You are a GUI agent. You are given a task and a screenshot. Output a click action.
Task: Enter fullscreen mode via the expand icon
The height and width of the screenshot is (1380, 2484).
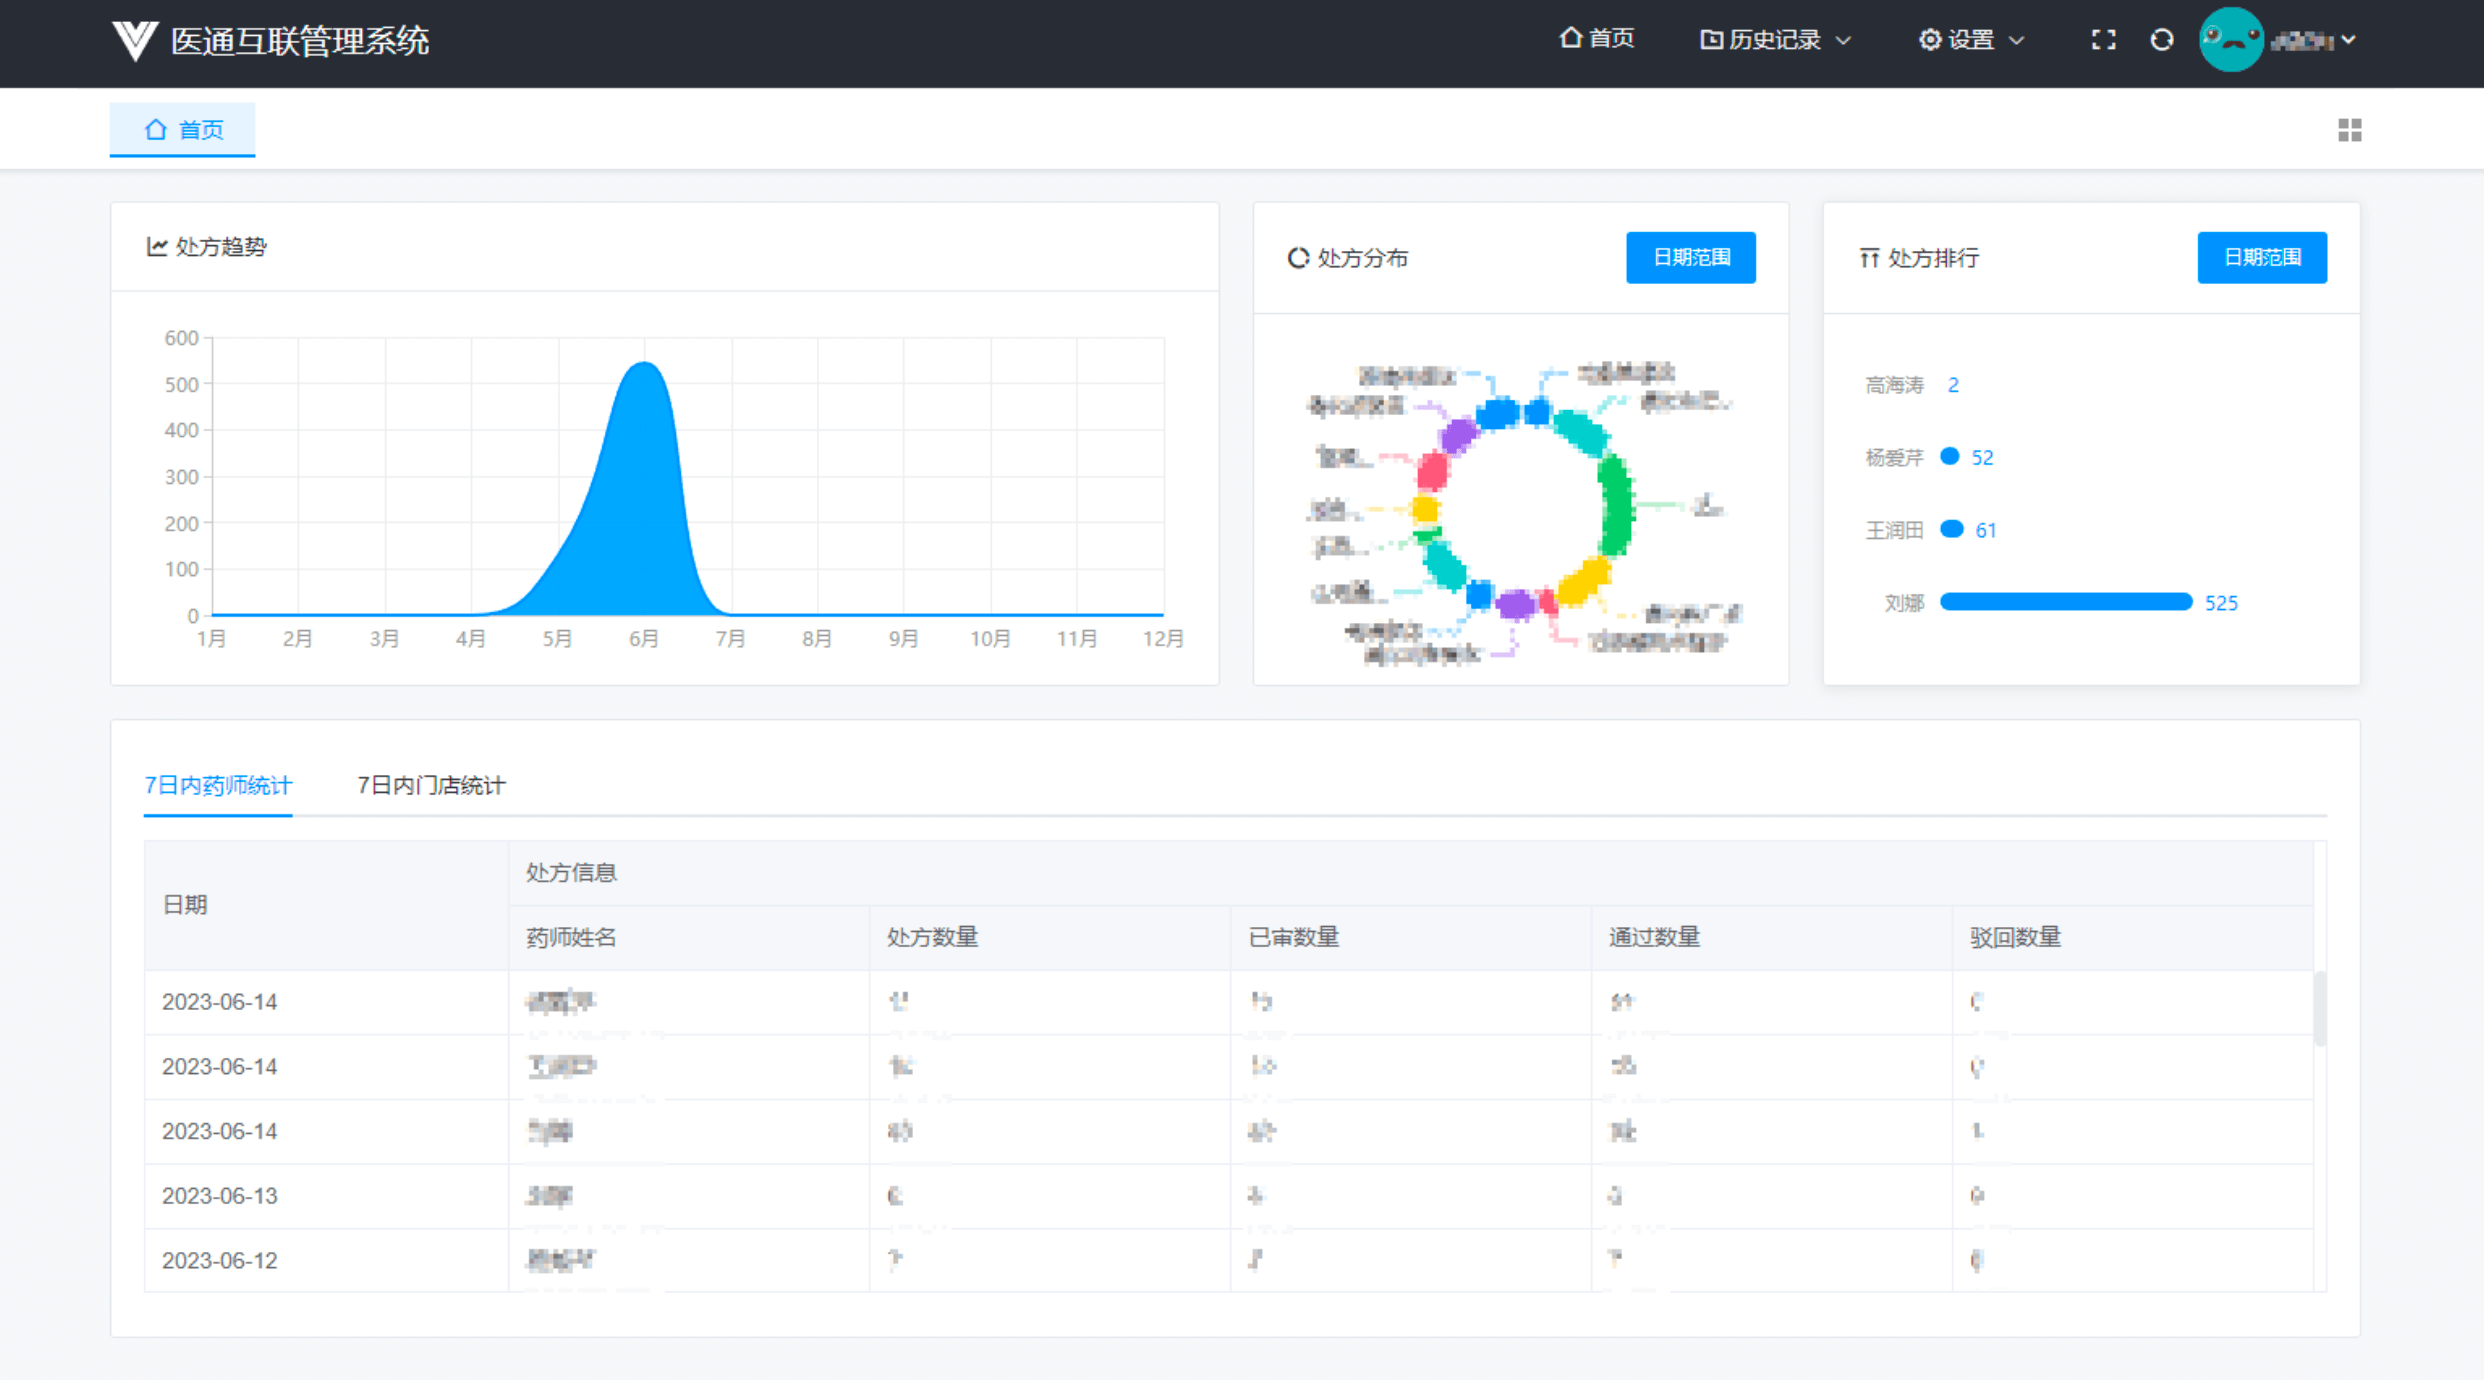2102,40
